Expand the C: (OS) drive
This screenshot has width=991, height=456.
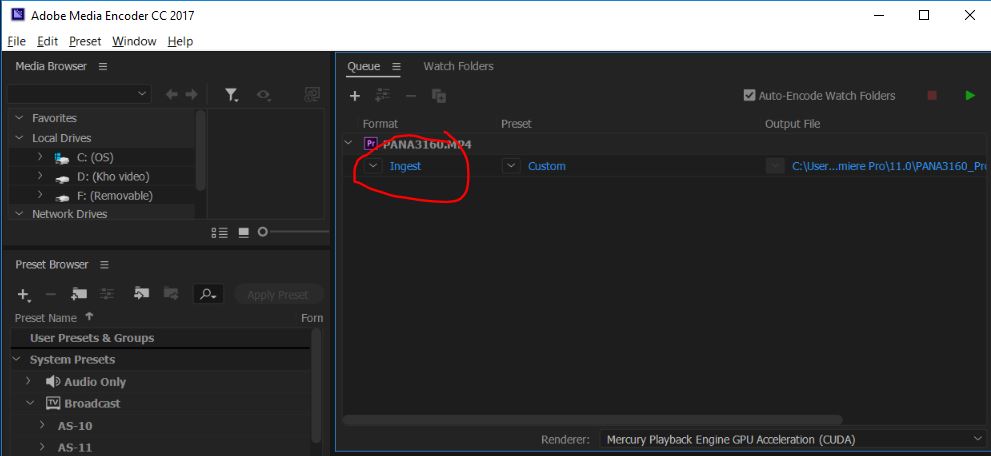tap(39, 157)
